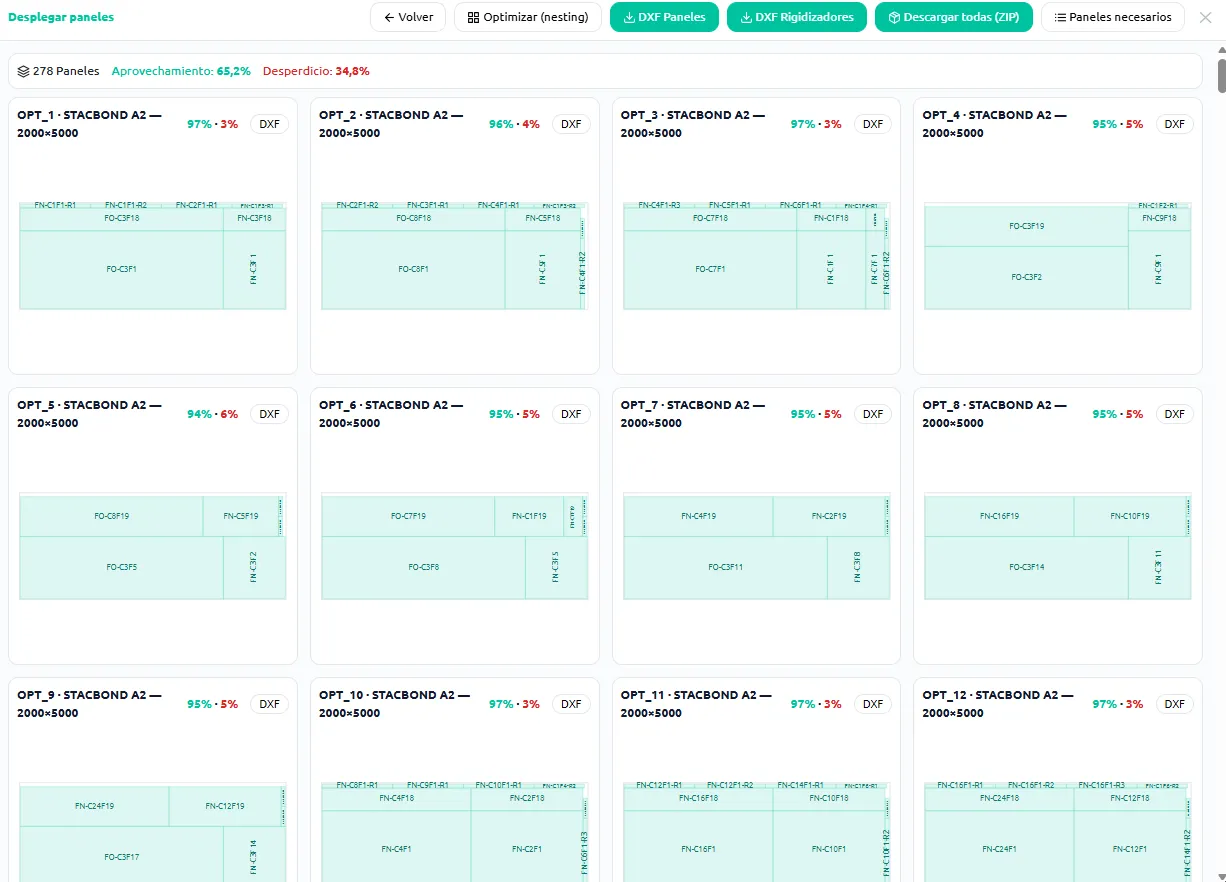Click the Desplegar paneles heading
Screen dimensions: 1226x882
click(x=61, y=17)
